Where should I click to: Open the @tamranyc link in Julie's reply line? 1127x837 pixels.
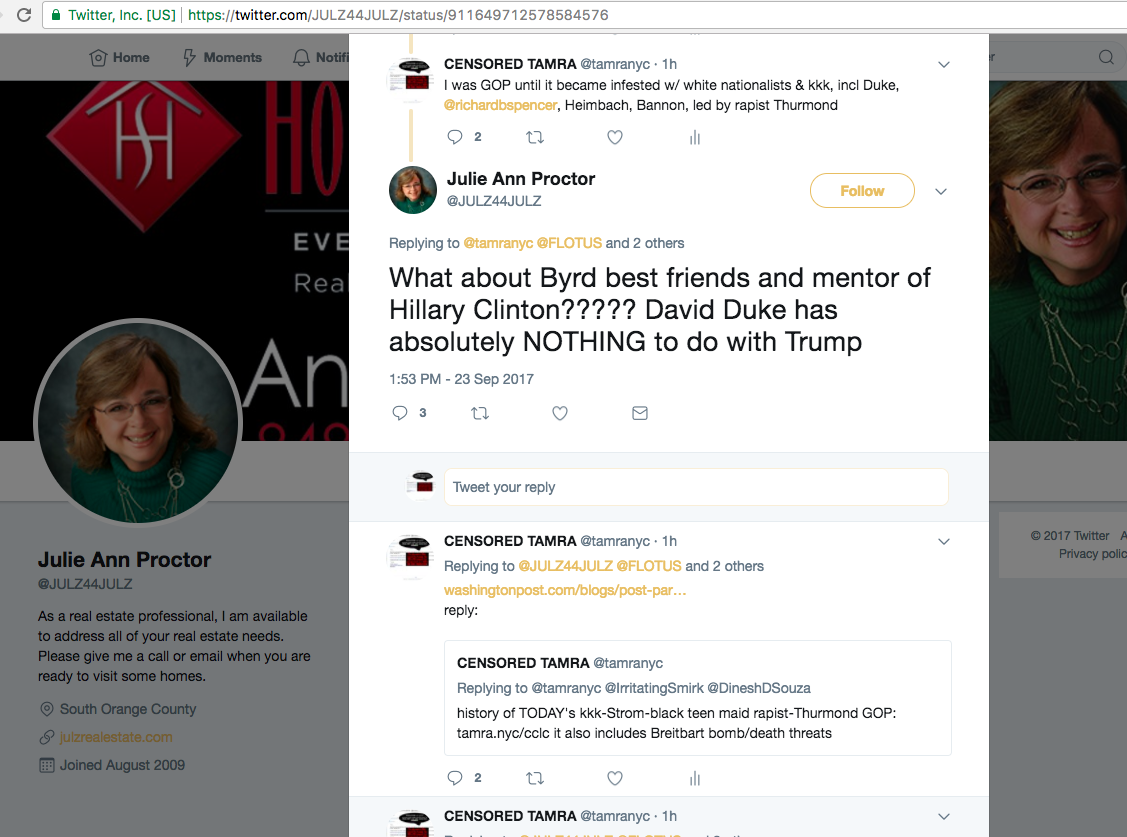498,243
